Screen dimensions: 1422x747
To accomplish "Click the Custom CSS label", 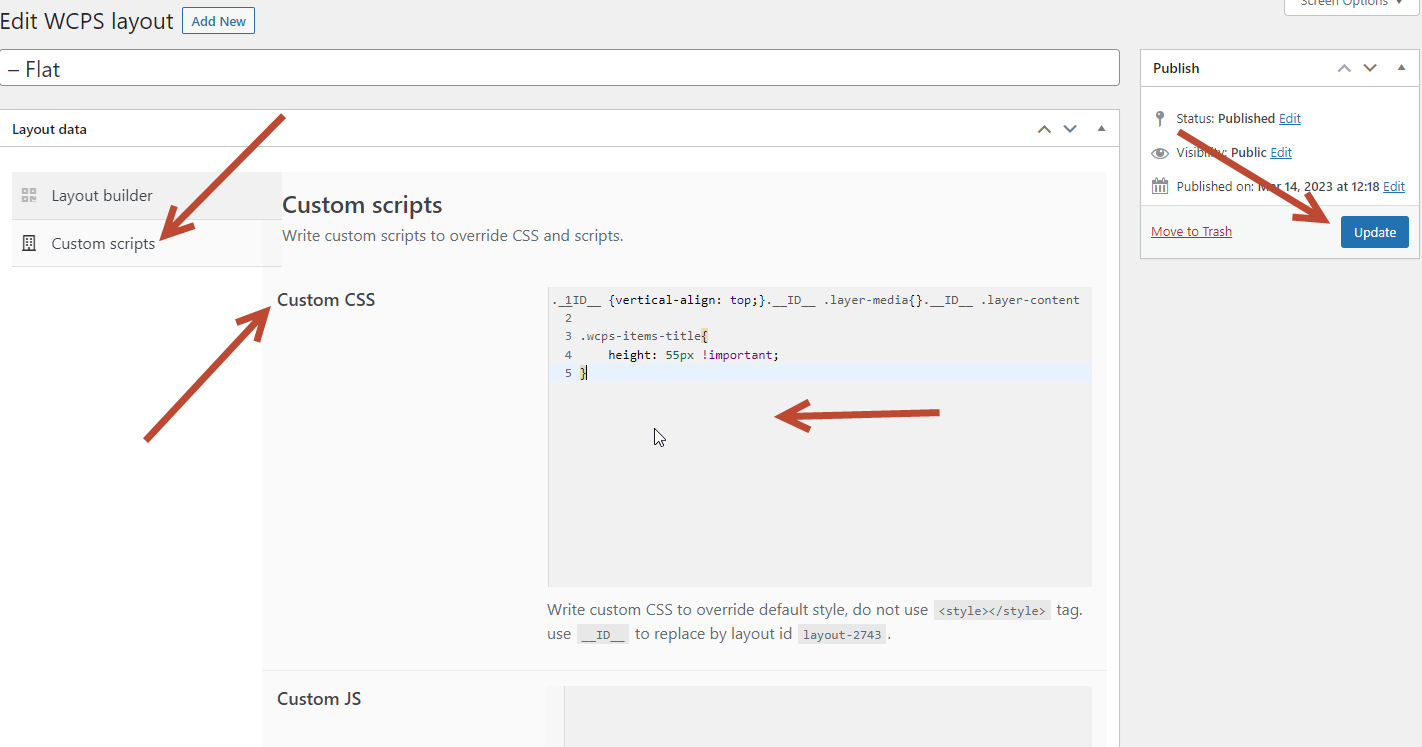I will (326, 299).
